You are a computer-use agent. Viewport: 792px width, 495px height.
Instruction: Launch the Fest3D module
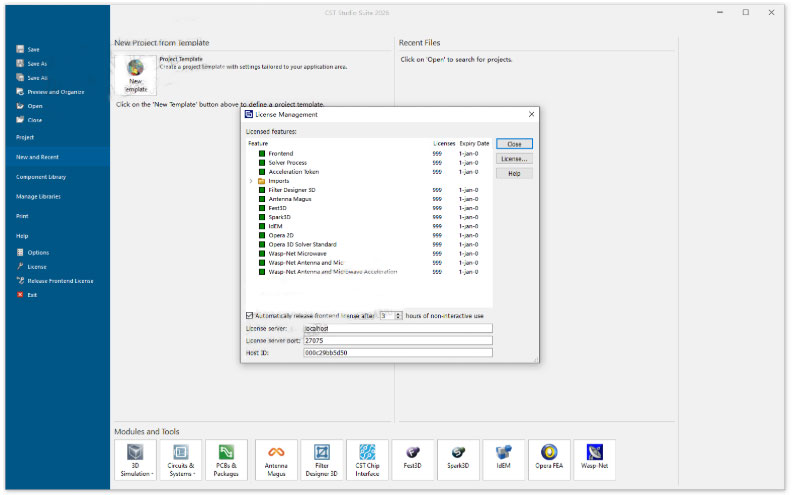(413, 460)
